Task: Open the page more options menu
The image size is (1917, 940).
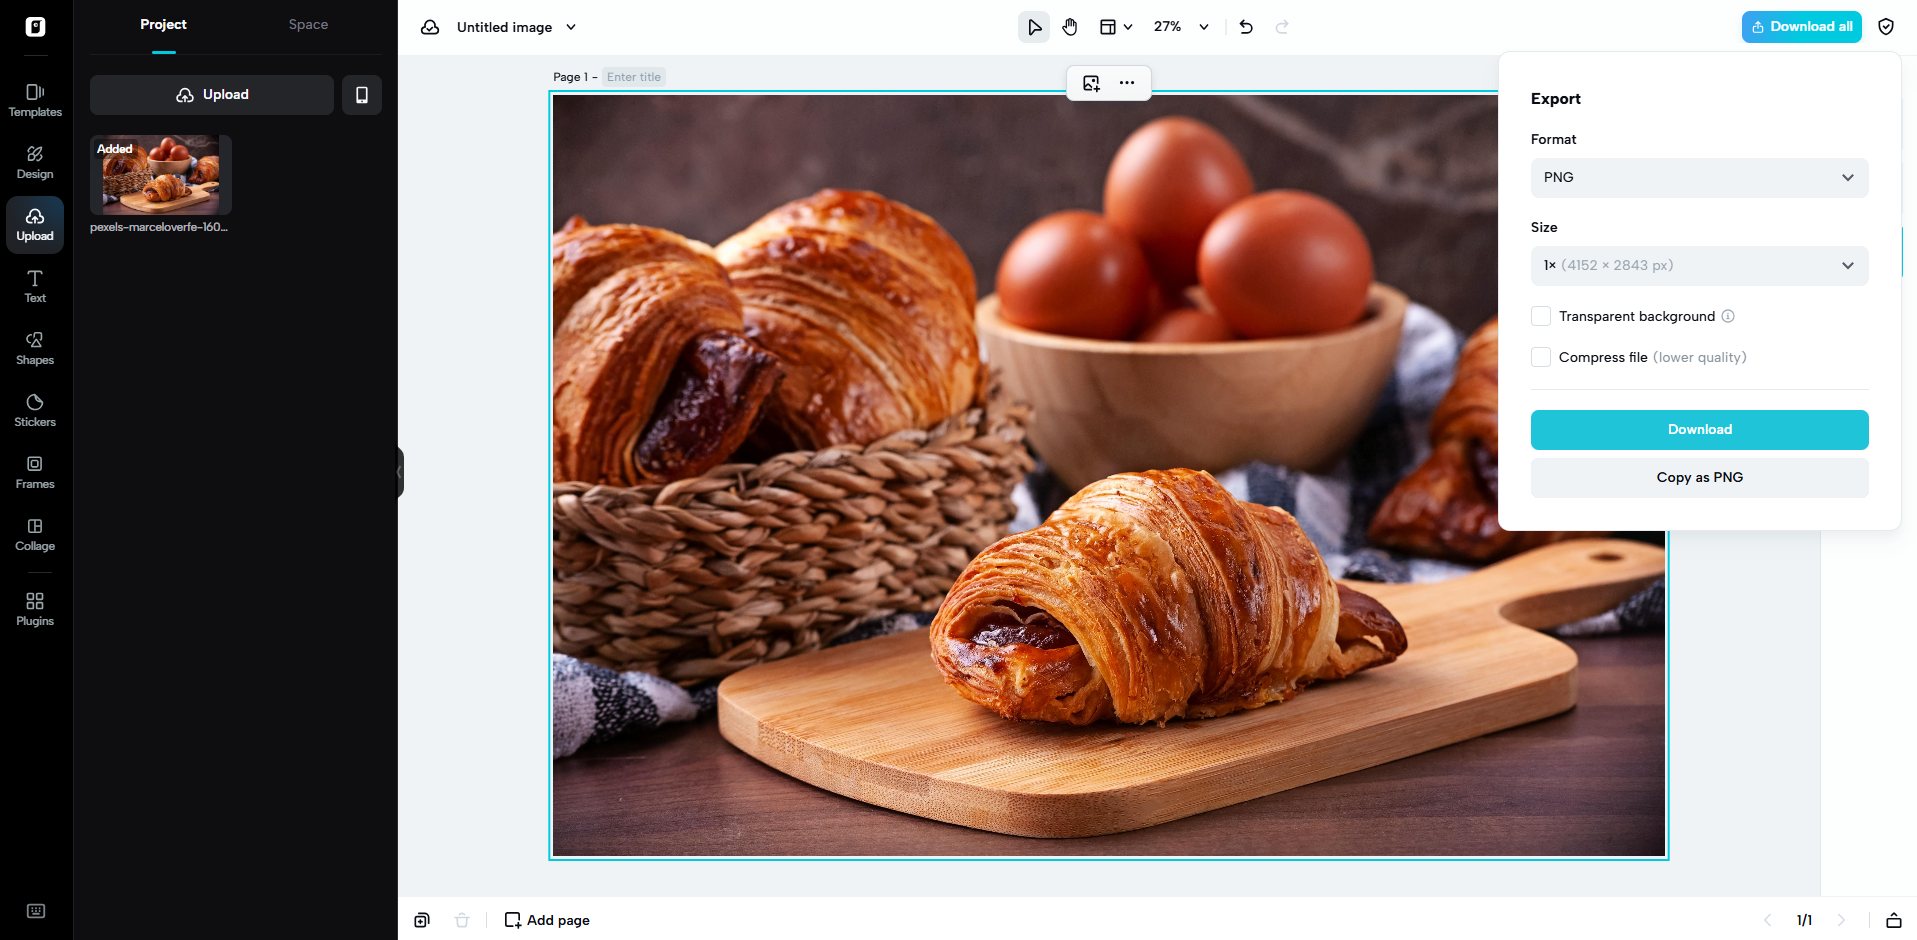Action: pos(1127,83)
